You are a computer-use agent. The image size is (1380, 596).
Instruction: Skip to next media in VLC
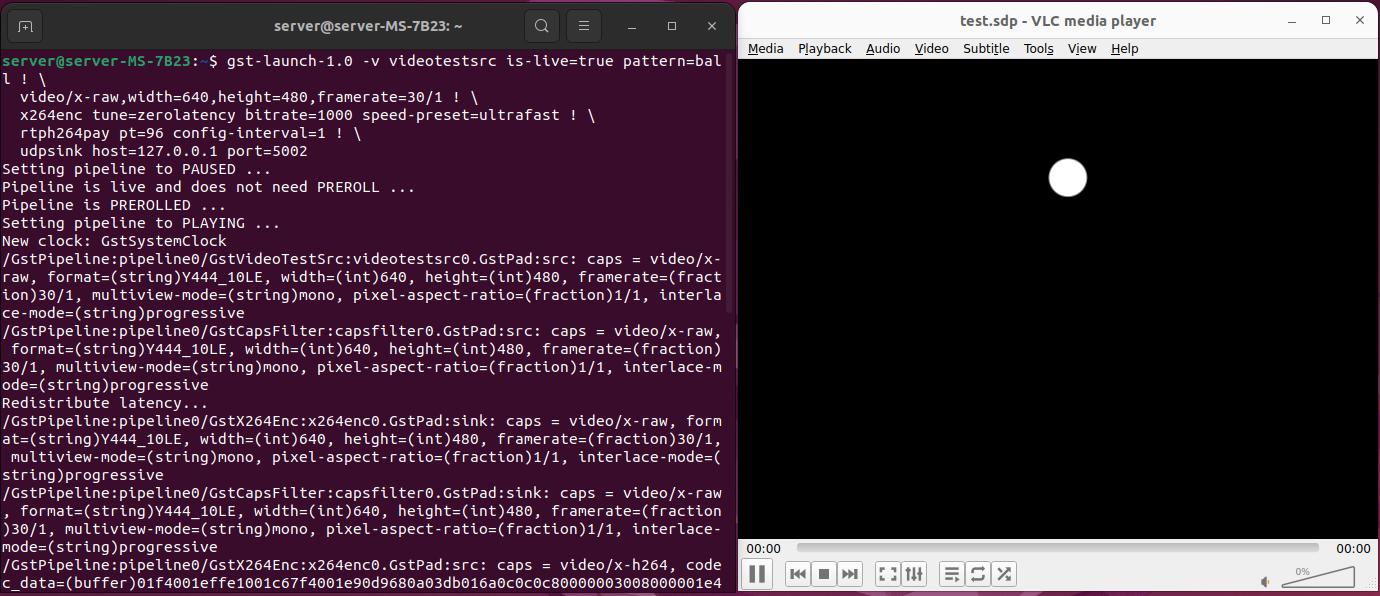click(850, 574)
